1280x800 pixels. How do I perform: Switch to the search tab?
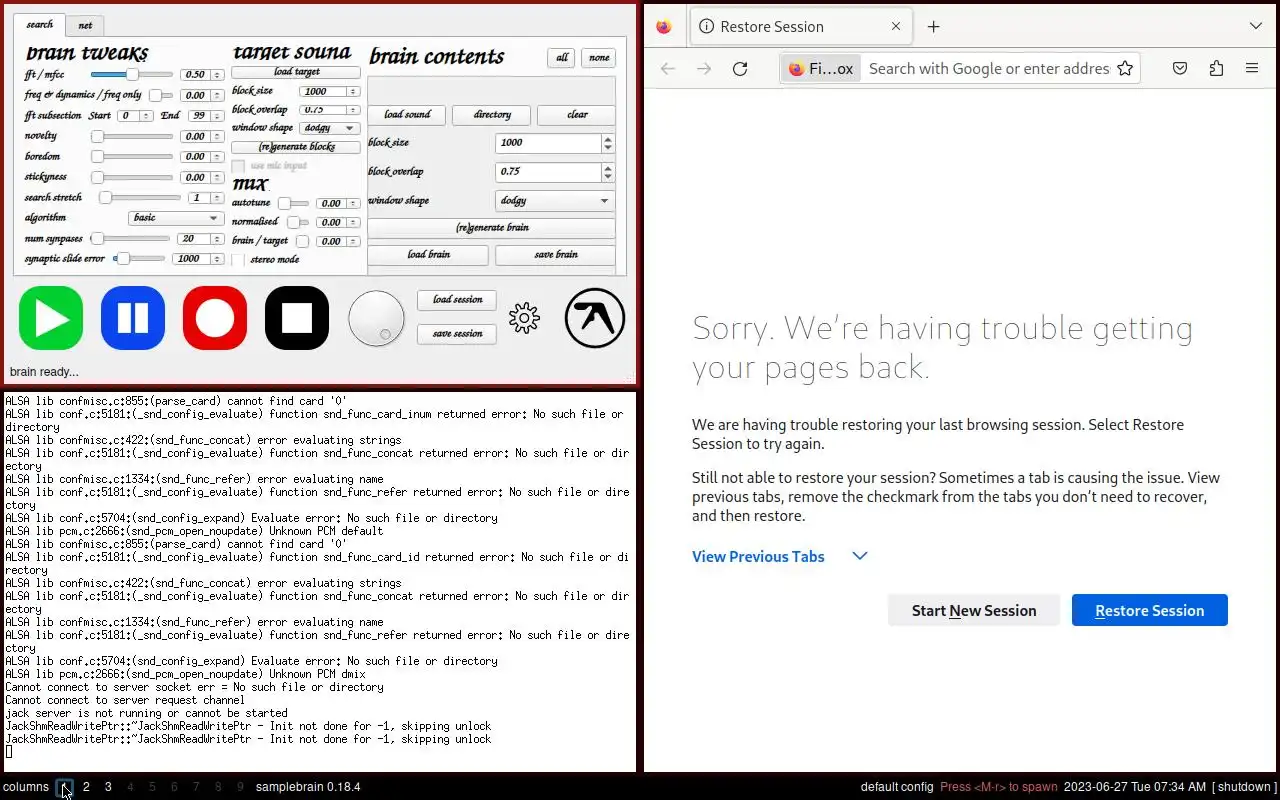(40, 25)
